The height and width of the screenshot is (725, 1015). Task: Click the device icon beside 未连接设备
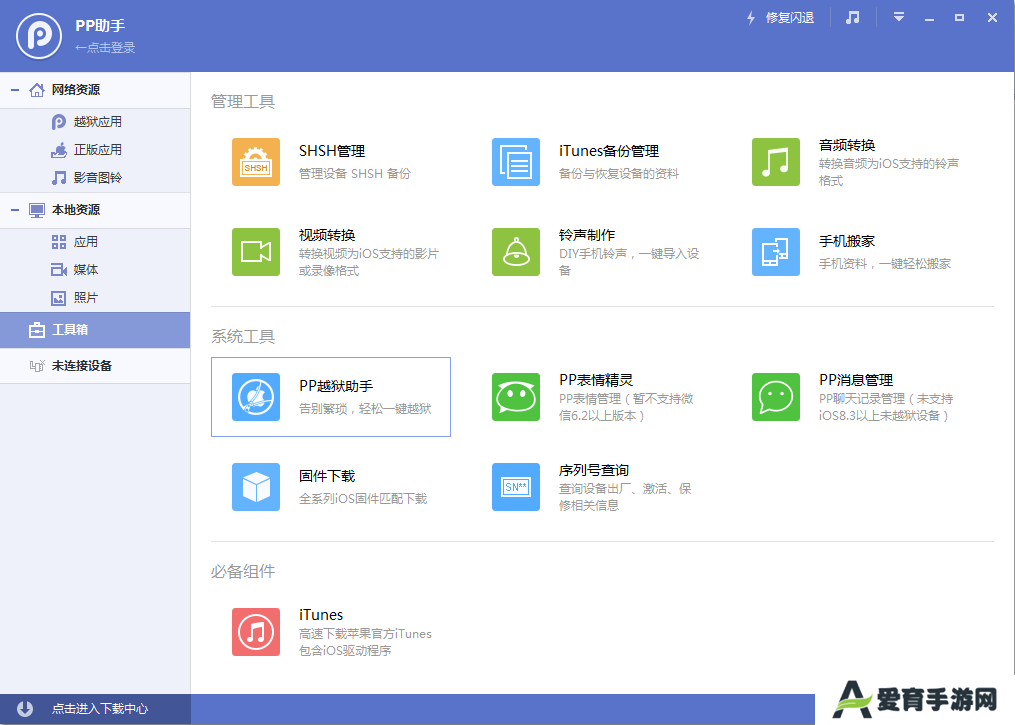pos(37,366)
